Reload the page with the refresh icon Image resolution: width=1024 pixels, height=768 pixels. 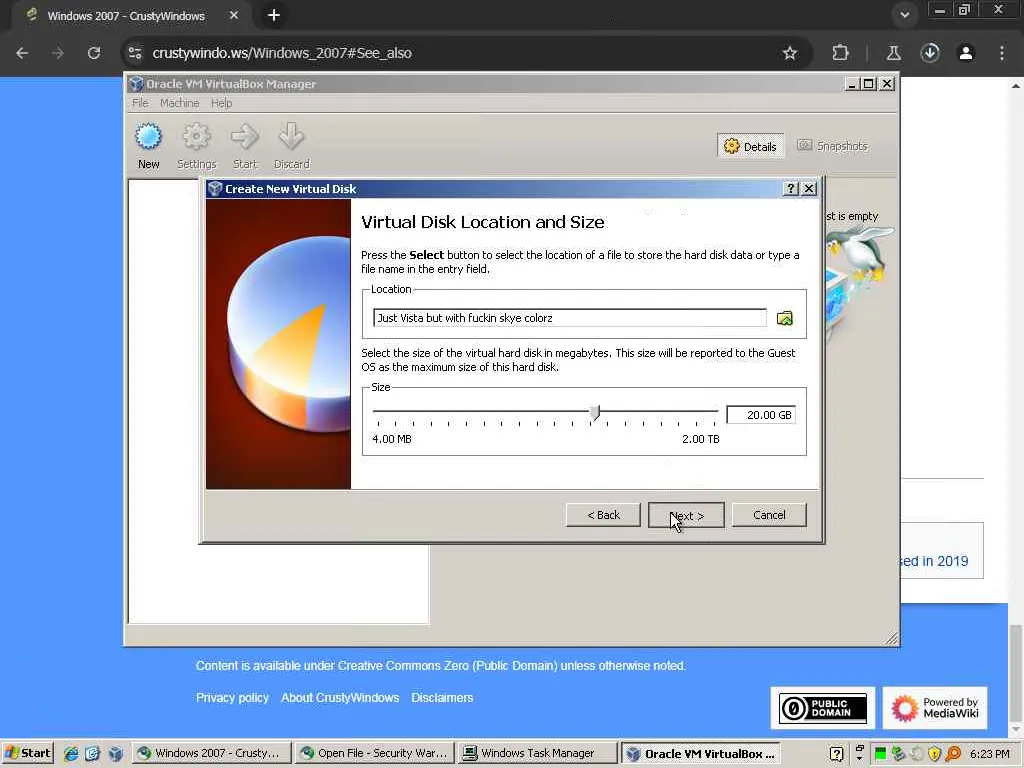(94, 53)
